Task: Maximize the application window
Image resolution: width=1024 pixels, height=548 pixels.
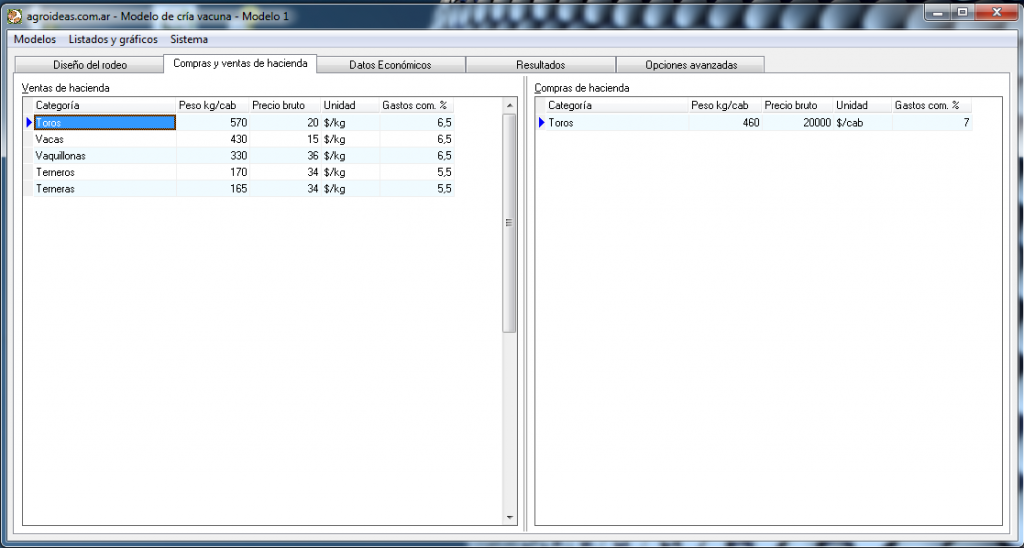Action: coord(962,12)
